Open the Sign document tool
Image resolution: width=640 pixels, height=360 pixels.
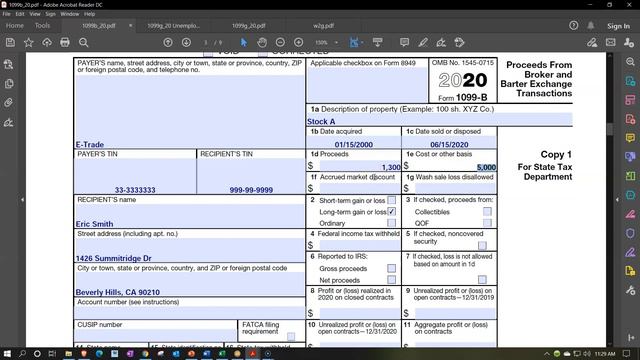point(441,42)
